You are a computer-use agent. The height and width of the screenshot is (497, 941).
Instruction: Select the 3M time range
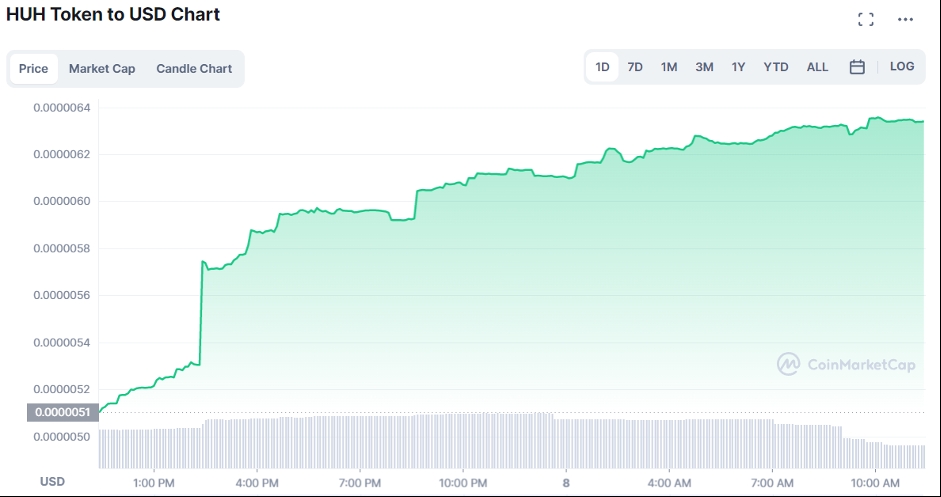[704, 67]
